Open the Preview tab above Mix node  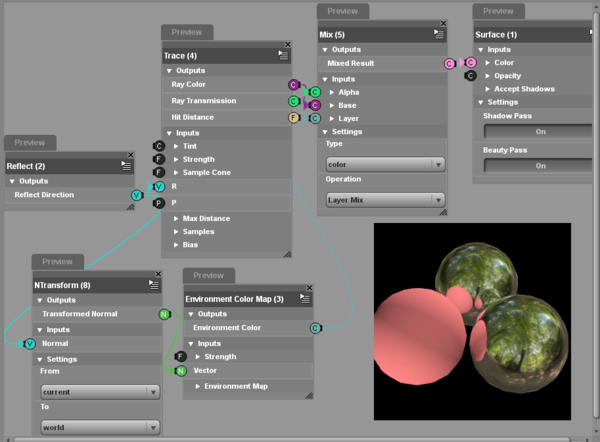[x=342, y=11]
